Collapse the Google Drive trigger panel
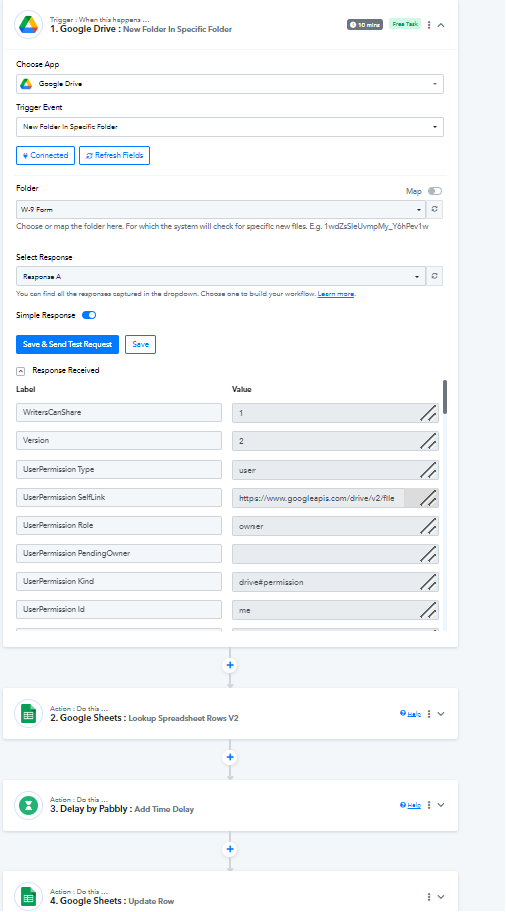506x912 pixels. [x=441, y=25]
